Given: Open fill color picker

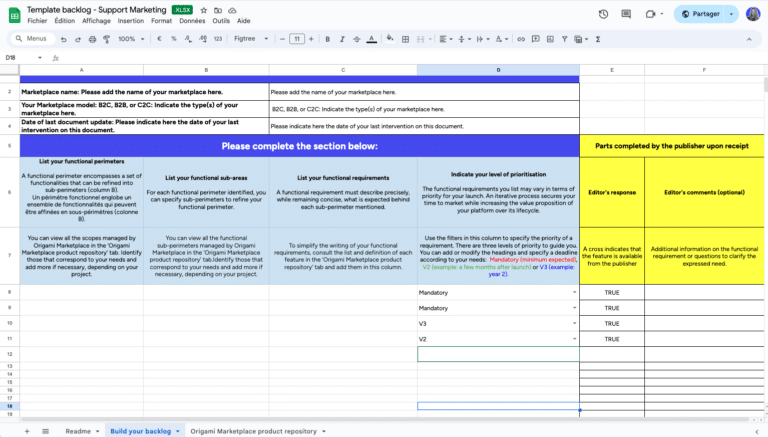Looking at the screenshot, I should pyautogui.click(x=390, y=38).
